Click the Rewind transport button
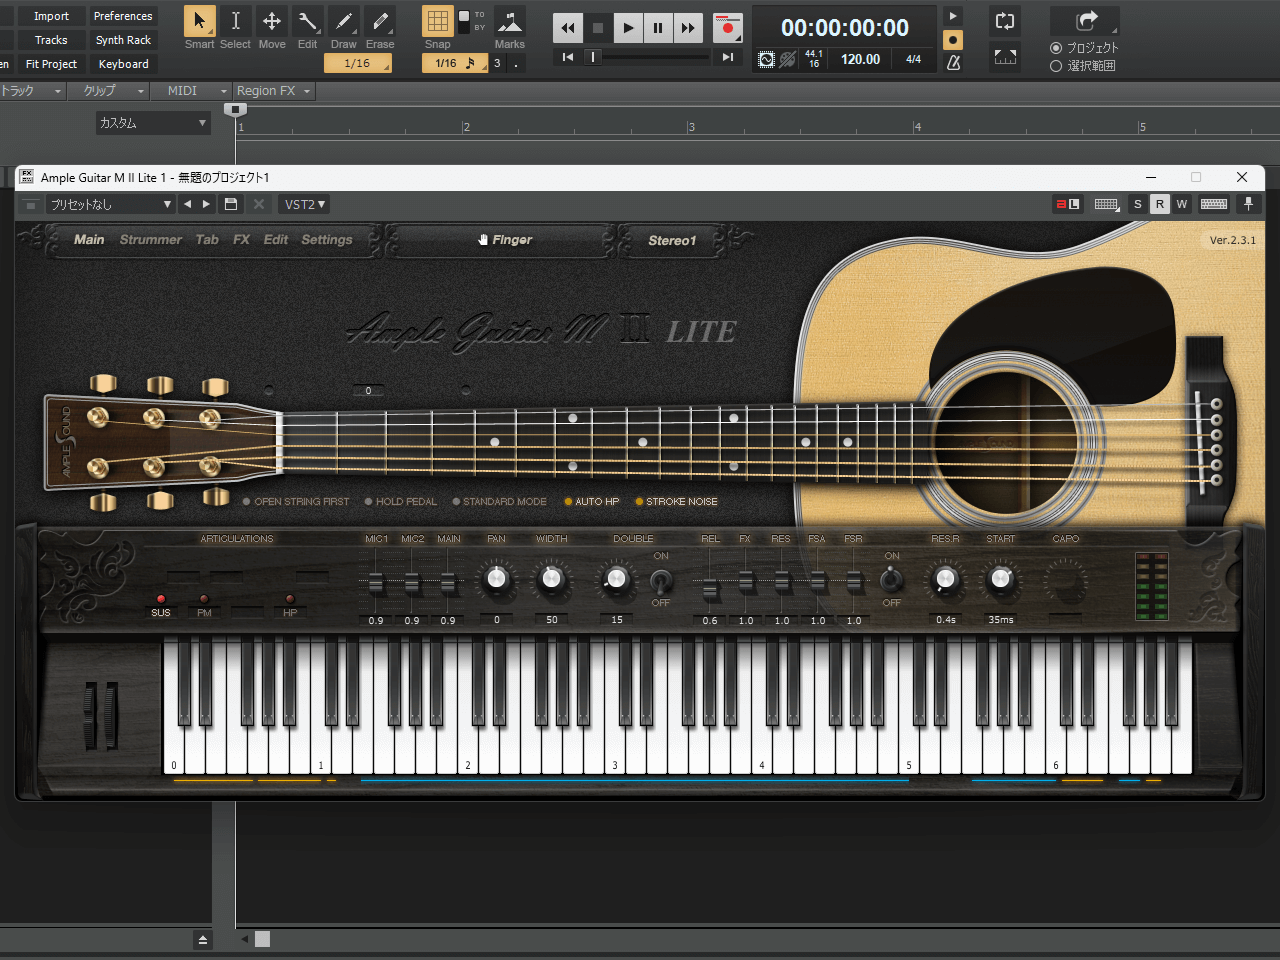The width and height of the screenshot is (1280, 960). [x=568, y=28]
